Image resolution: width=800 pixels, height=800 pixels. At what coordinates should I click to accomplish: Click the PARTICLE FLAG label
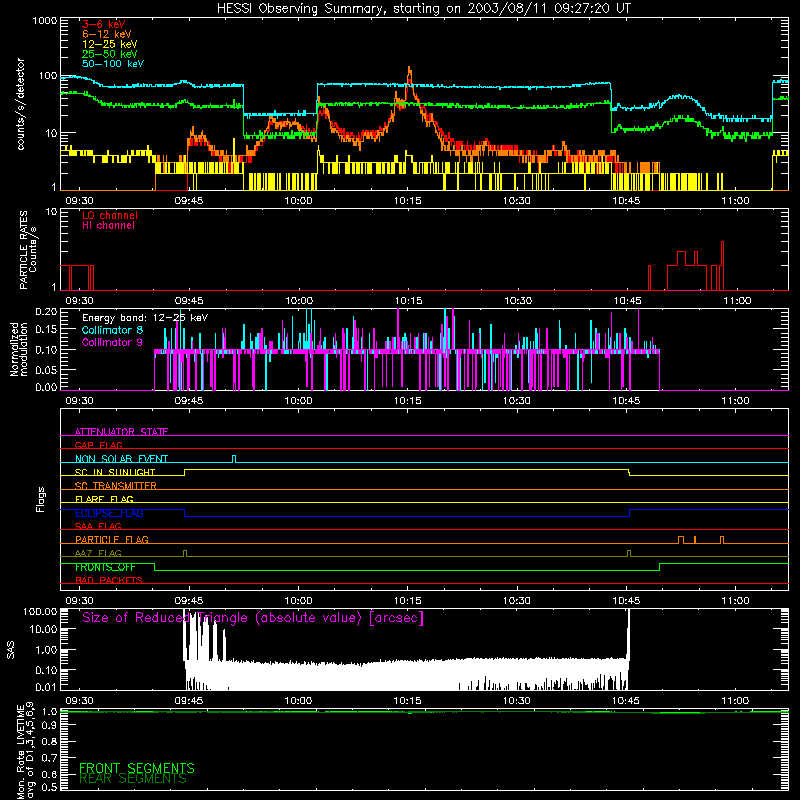pyautogui.click(x=112, y=539)
